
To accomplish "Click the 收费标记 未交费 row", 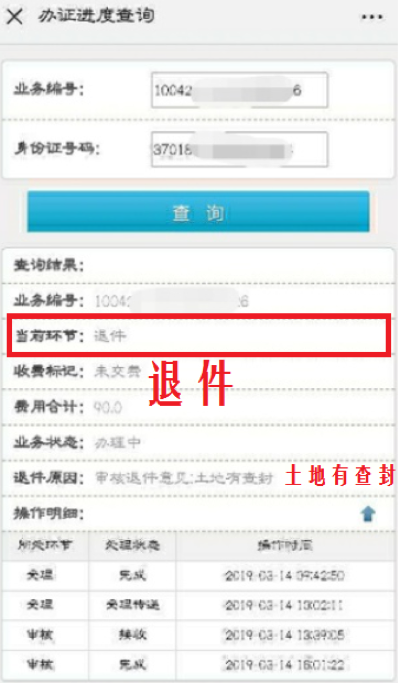I will (198, 372).
